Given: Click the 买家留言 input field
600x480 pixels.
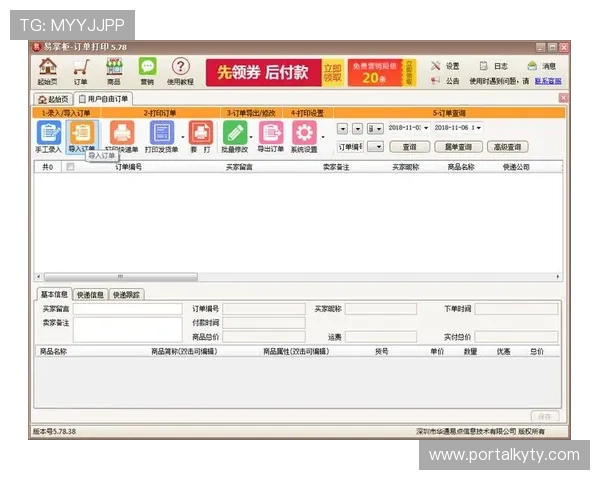Looking at the screenshot, I should pyautogui.click(x=128, y=309).
